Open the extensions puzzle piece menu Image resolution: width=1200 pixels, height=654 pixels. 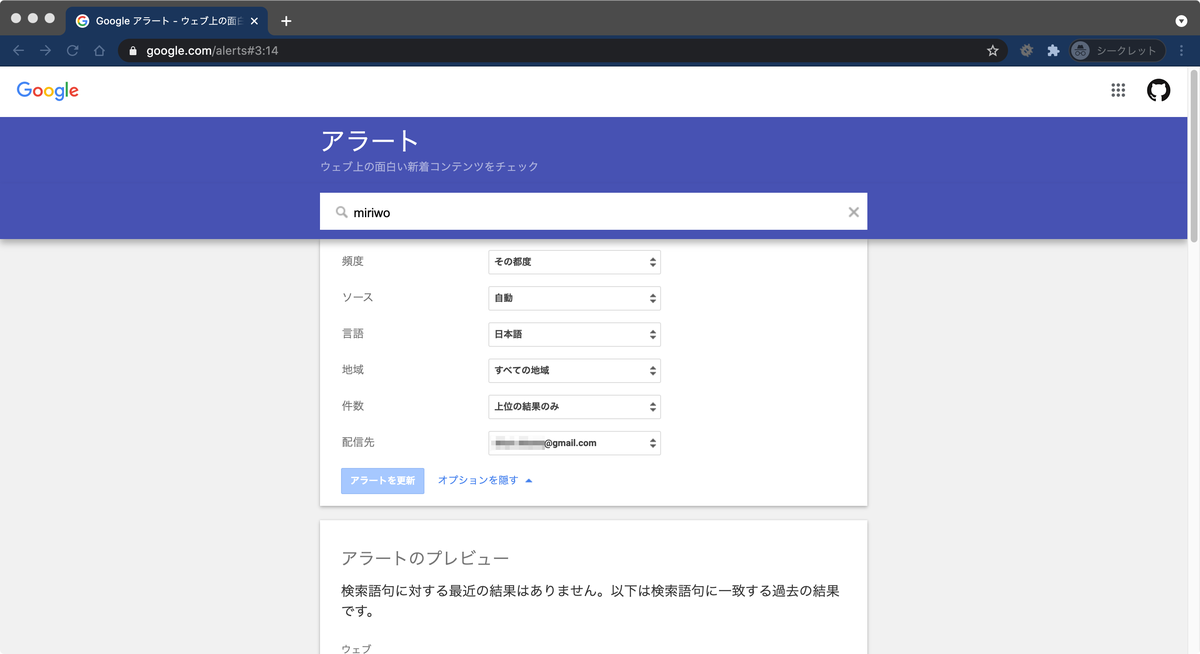pos(1053,50)
